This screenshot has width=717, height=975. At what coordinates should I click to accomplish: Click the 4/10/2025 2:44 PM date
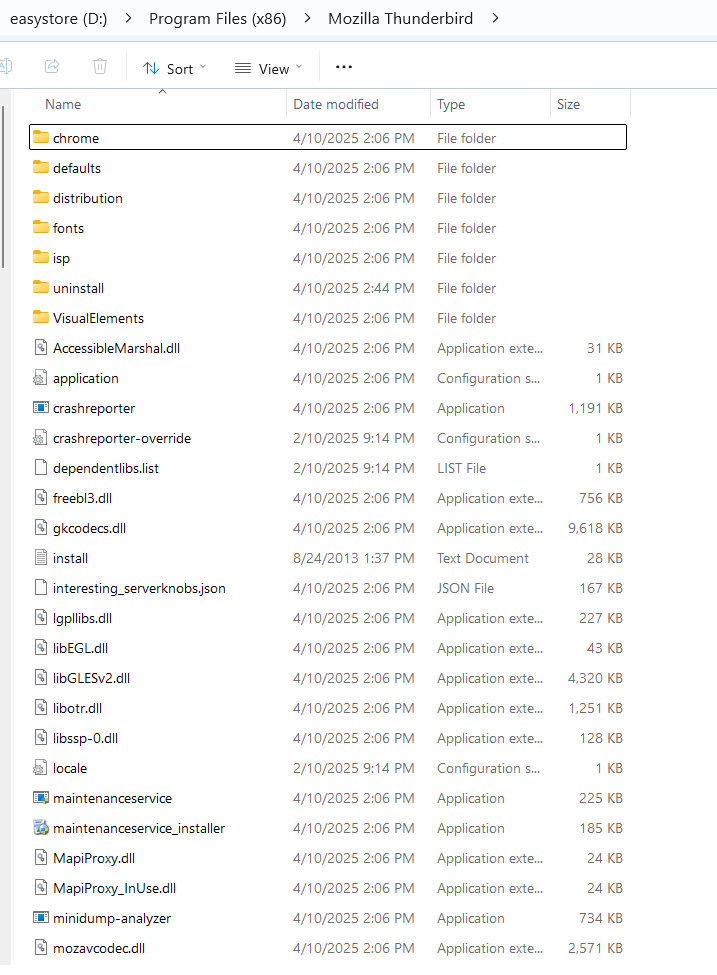click(353, 288)
